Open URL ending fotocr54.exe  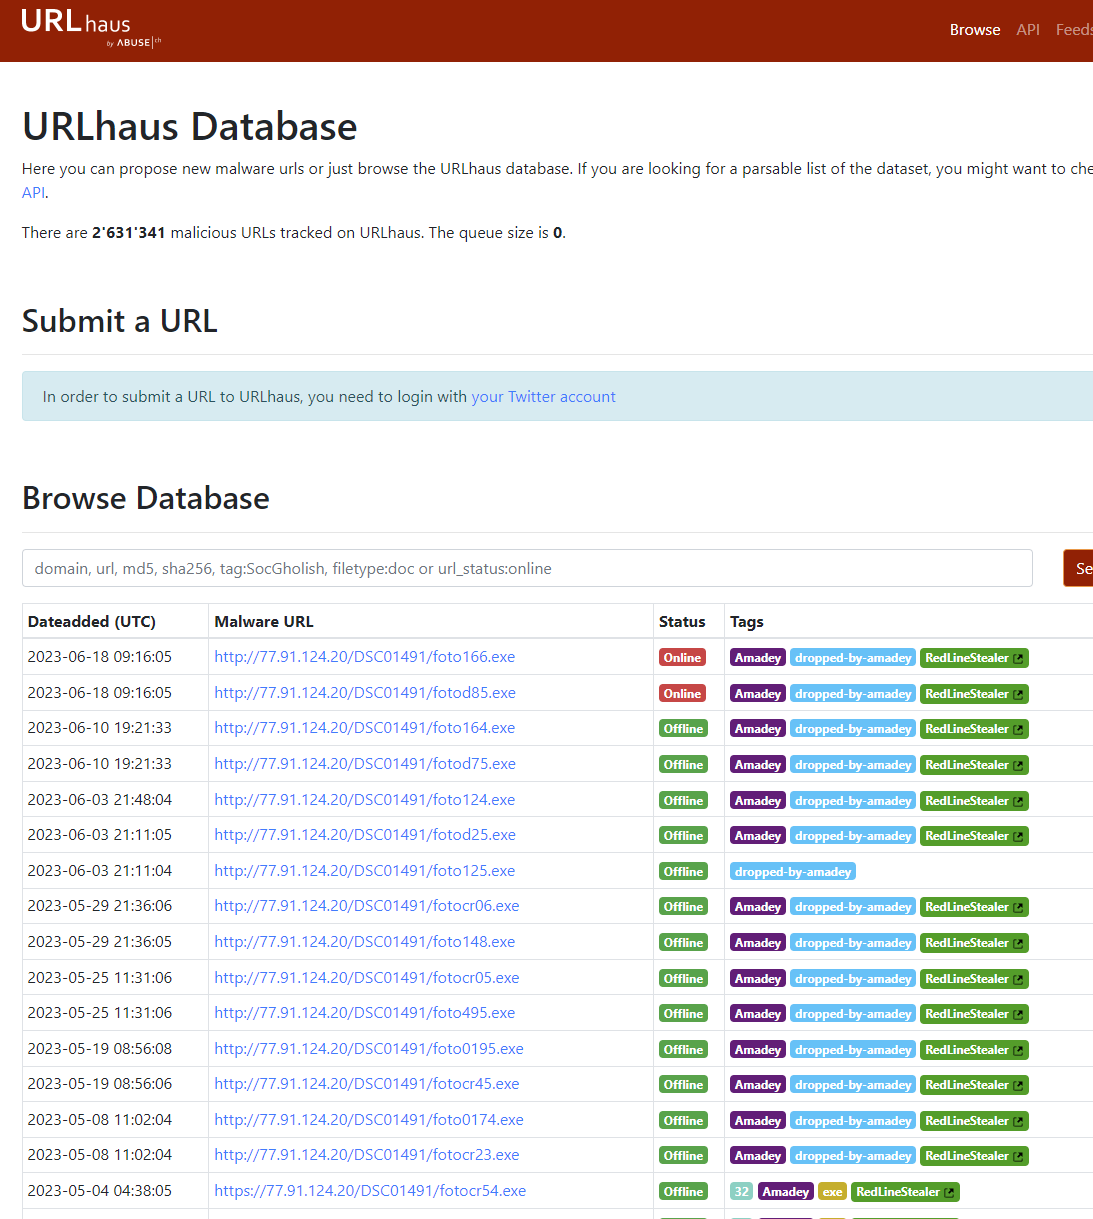pos(370,1191)
